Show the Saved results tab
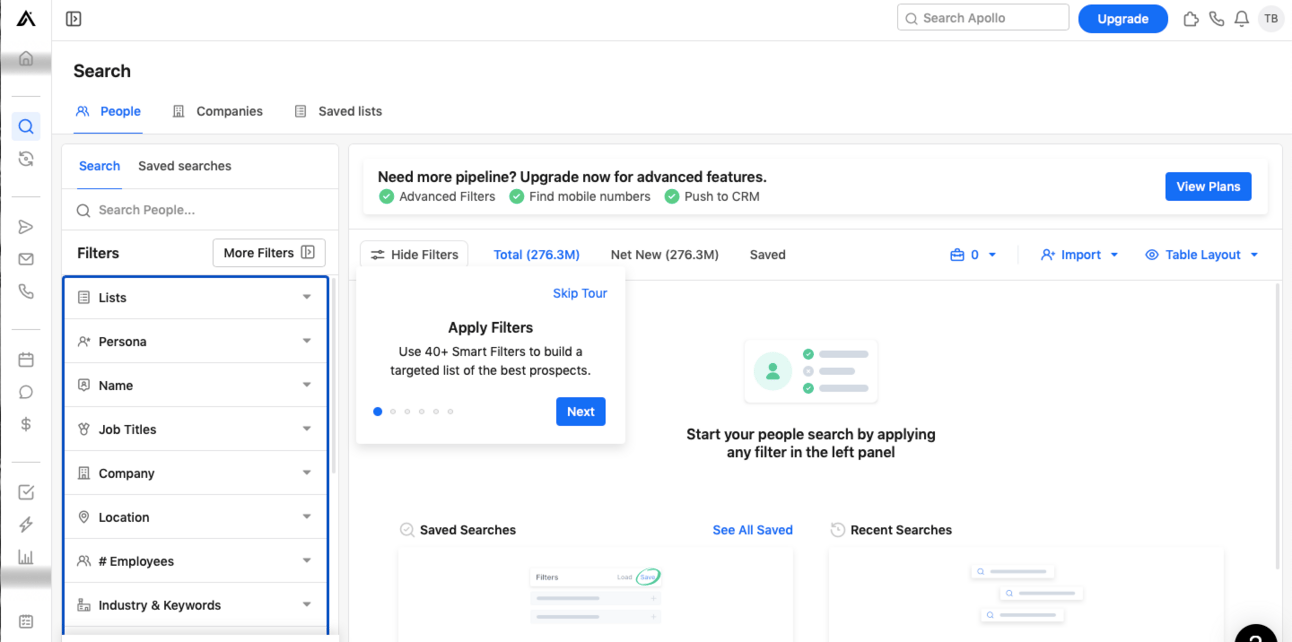 point(768,255)
